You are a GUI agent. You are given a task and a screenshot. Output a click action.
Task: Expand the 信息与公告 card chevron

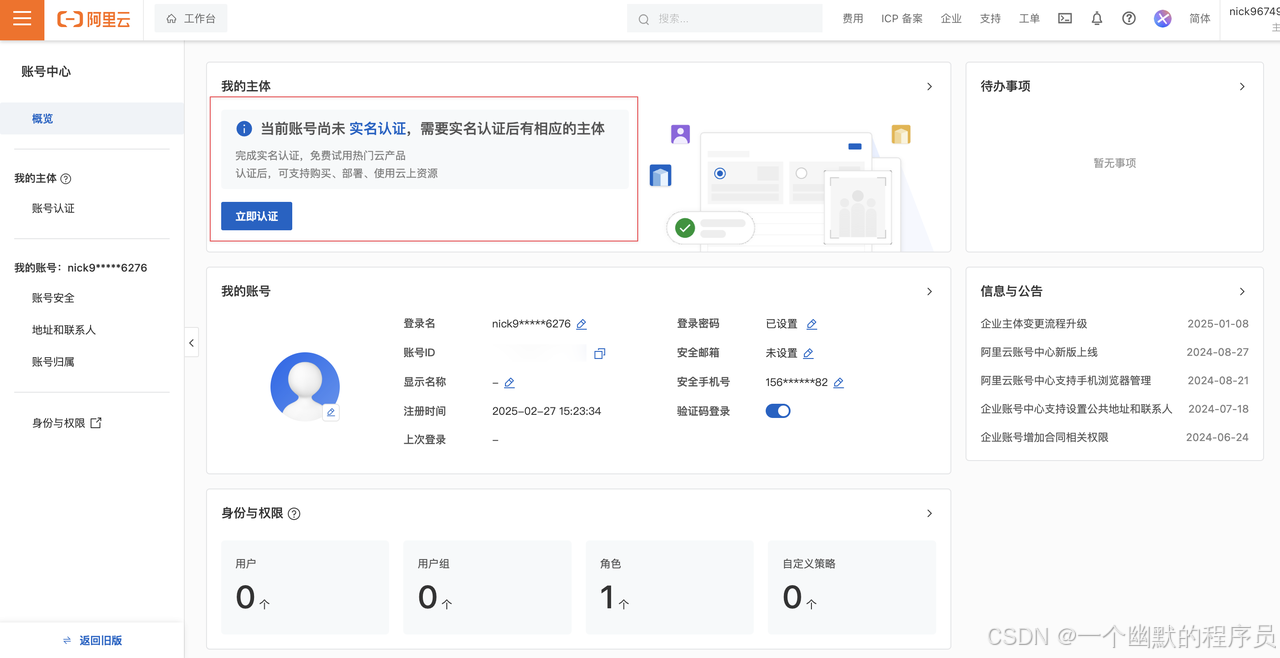pyautogui.click(x=1242, y=292)
